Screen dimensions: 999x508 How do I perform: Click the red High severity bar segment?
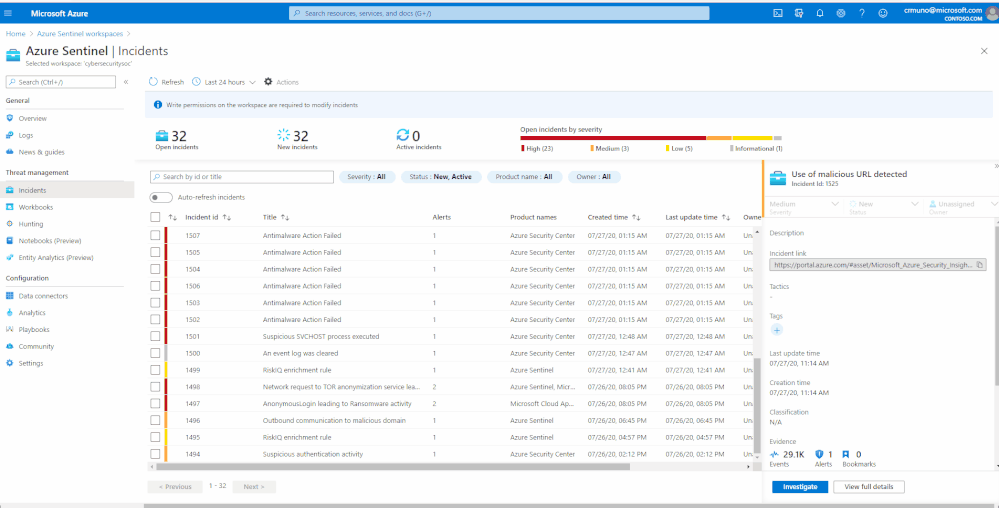(613, 138)
